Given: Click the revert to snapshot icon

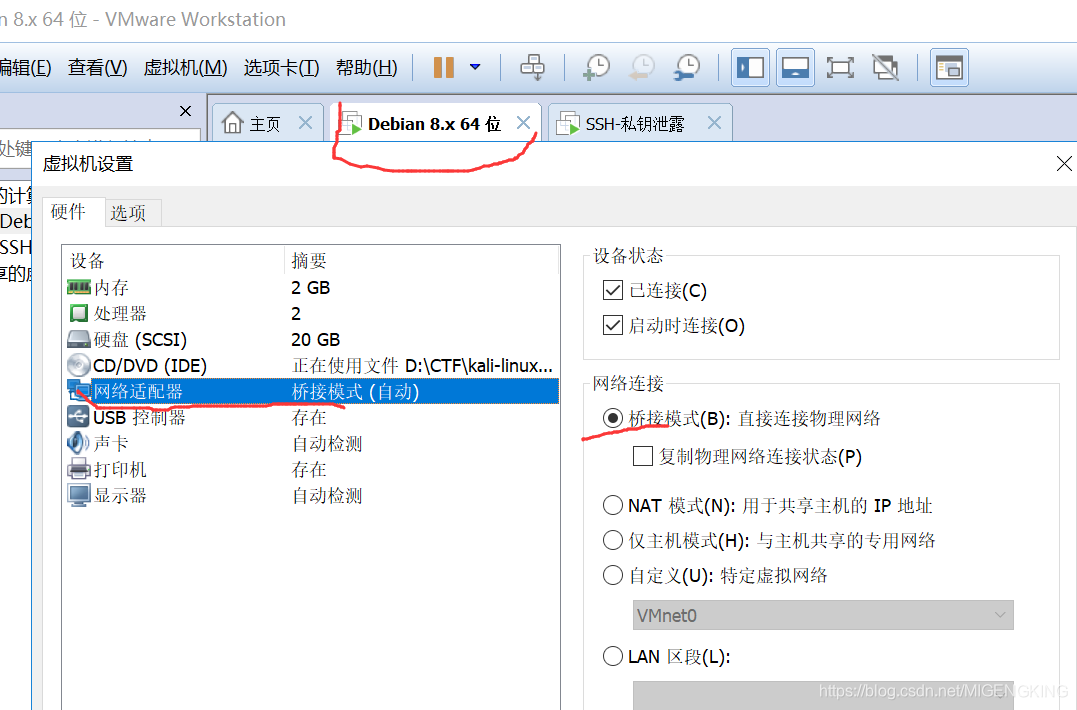Looking at the screenshot, I should tap(642, 67).
